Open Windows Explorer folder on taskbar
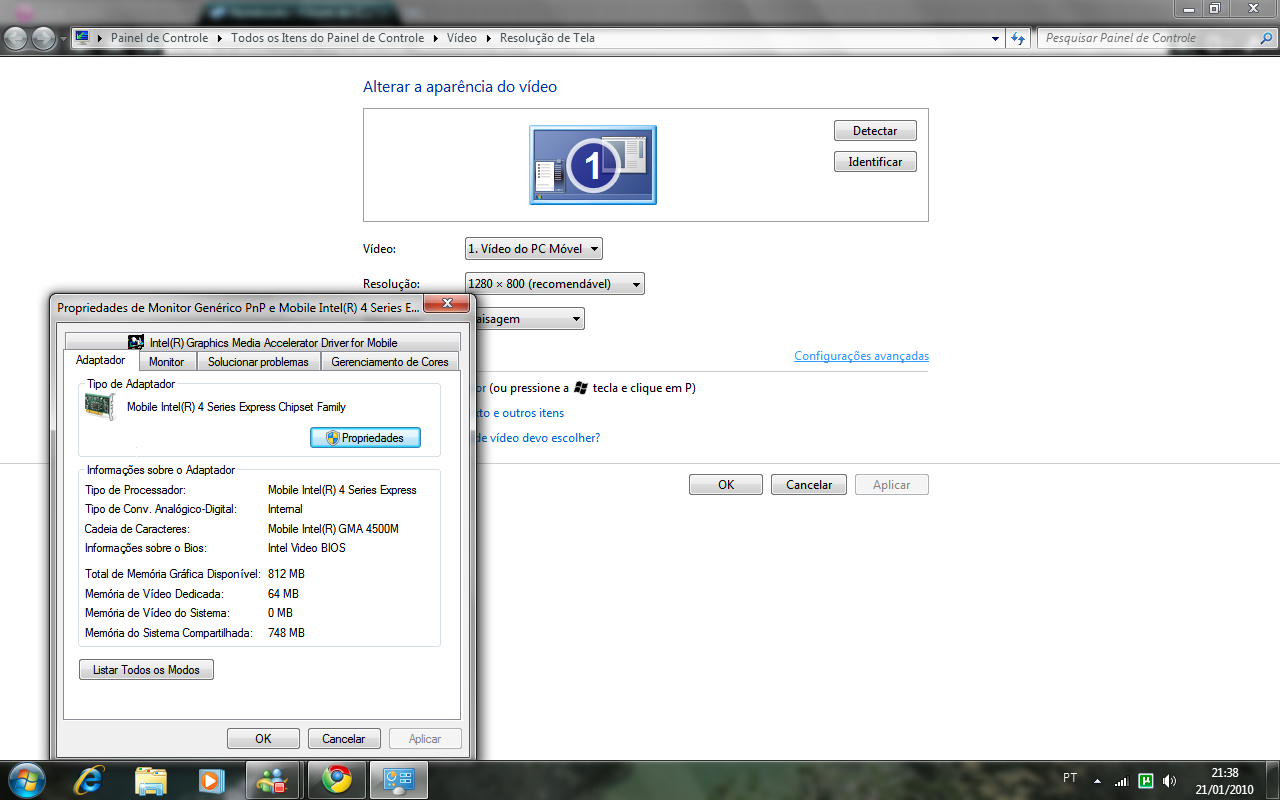 pyautogui.click(x=150, y=780)
